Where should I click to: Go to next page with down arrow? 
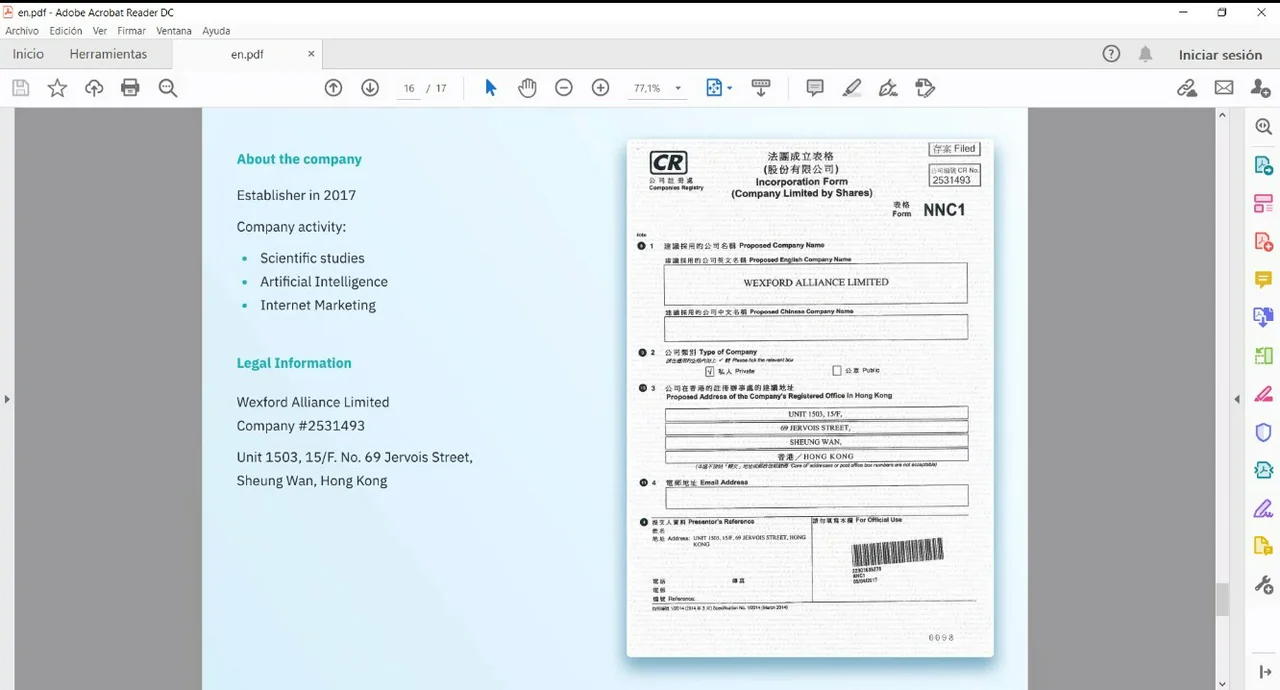tap(370, 88)
